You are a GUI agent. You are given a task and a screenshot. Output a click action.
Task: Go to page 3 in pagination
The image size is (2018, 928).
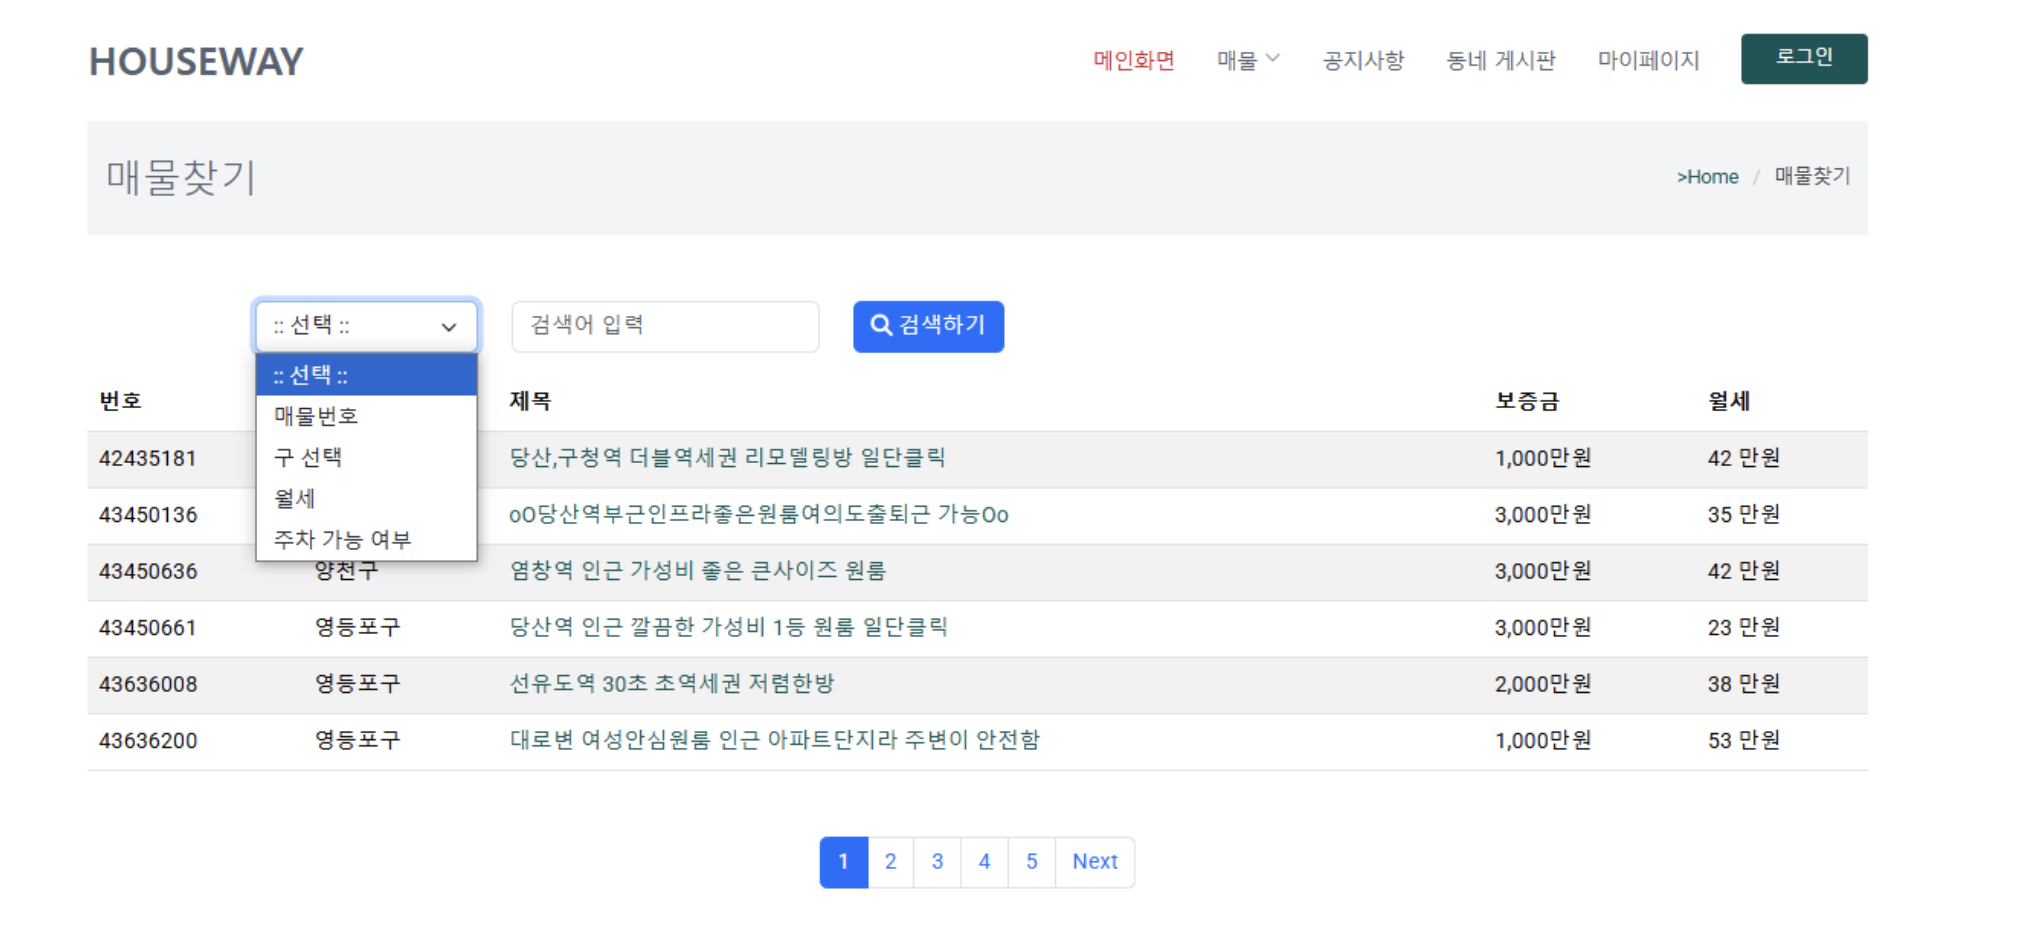point(937,861)
